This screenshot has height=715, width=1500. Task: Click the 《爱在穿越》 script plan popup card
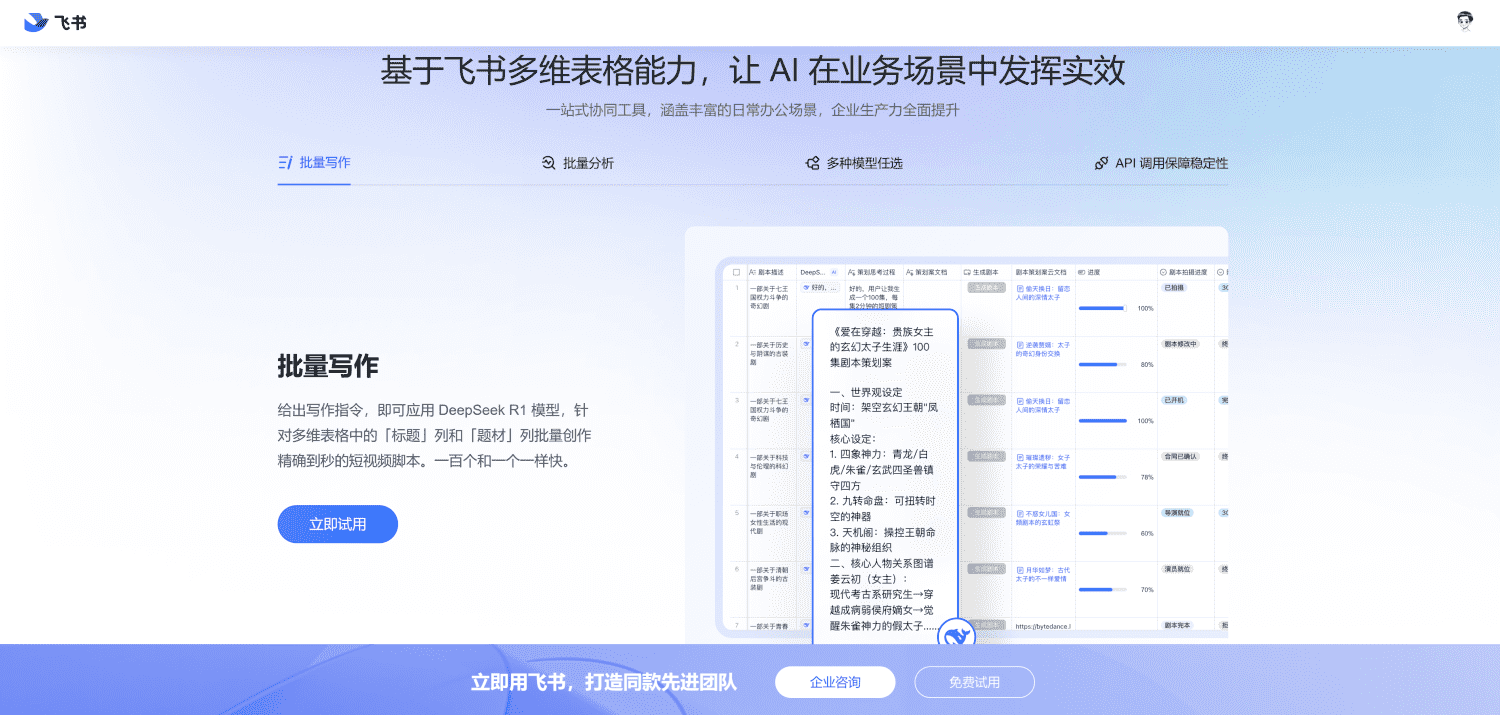coord(885,475)
